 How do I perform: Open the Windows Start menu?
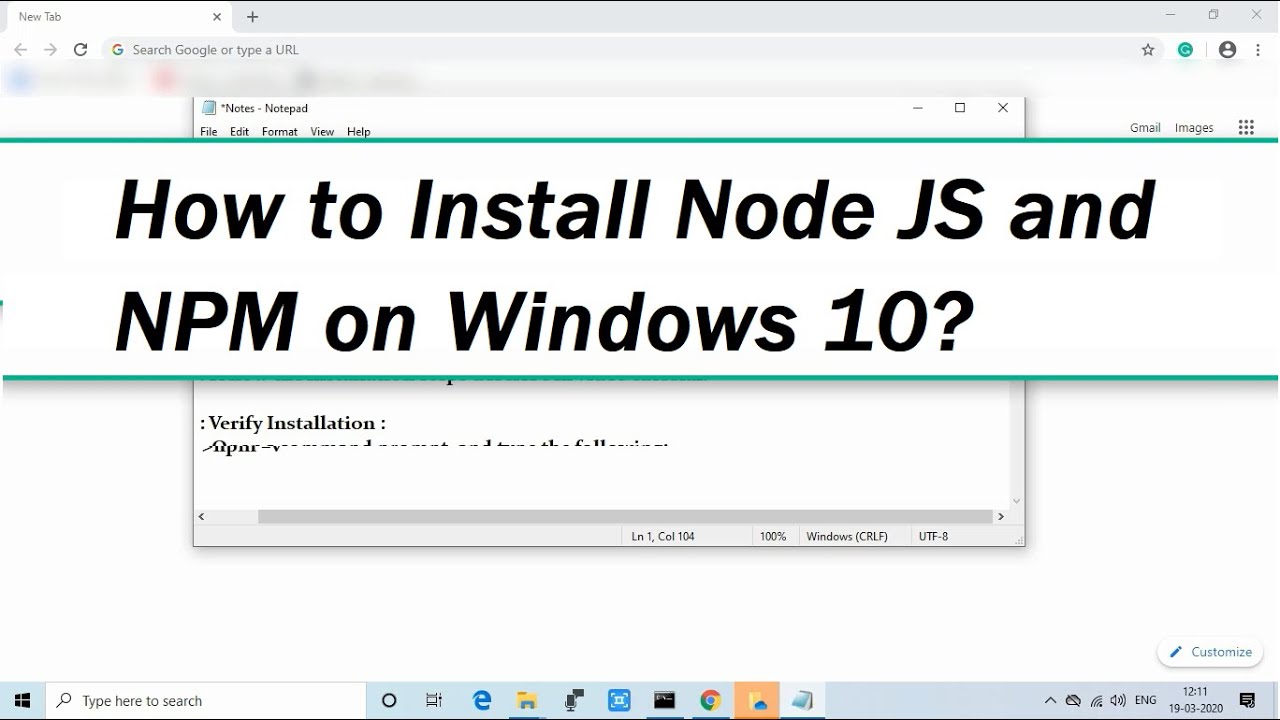coord(23,701)
